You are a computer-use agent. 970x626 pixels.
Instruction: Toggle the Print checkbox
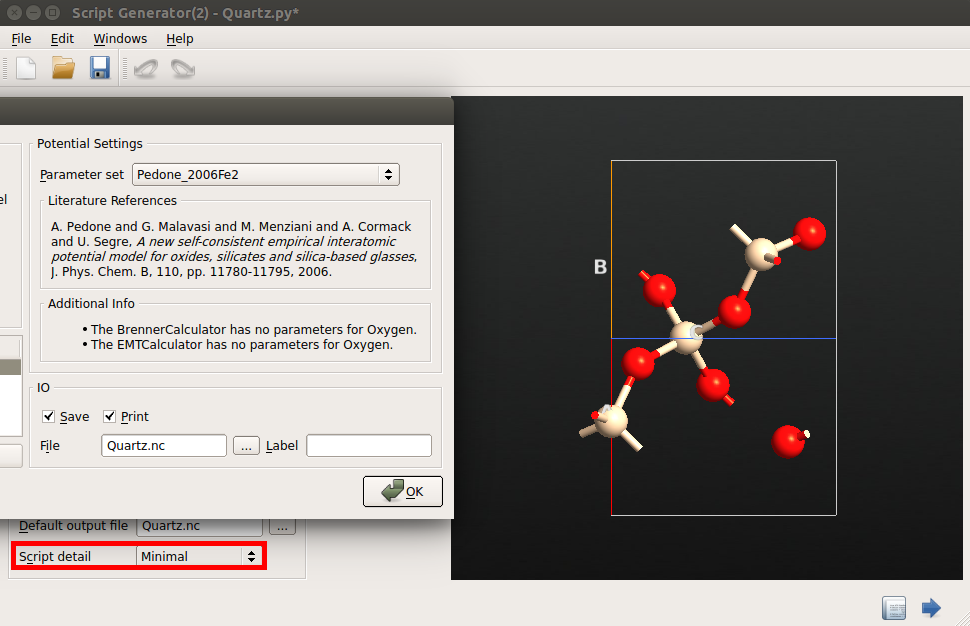[x=109, y=416]
